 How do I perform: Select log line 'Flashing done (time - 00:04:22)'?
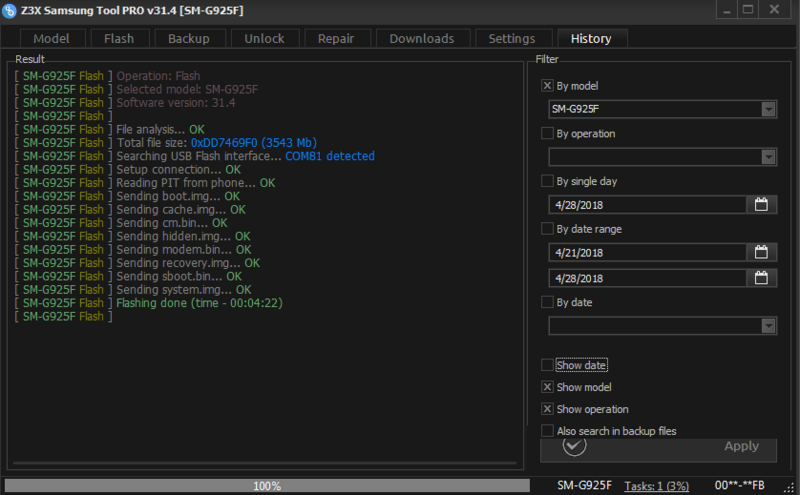199,303
